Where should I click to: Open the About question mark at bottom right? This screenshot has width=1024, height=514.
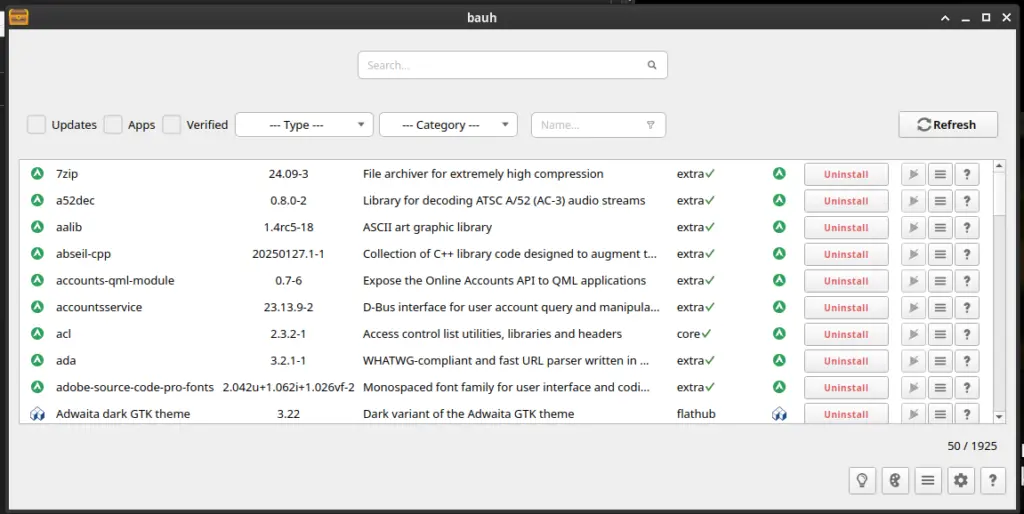(x=992, y=481)
